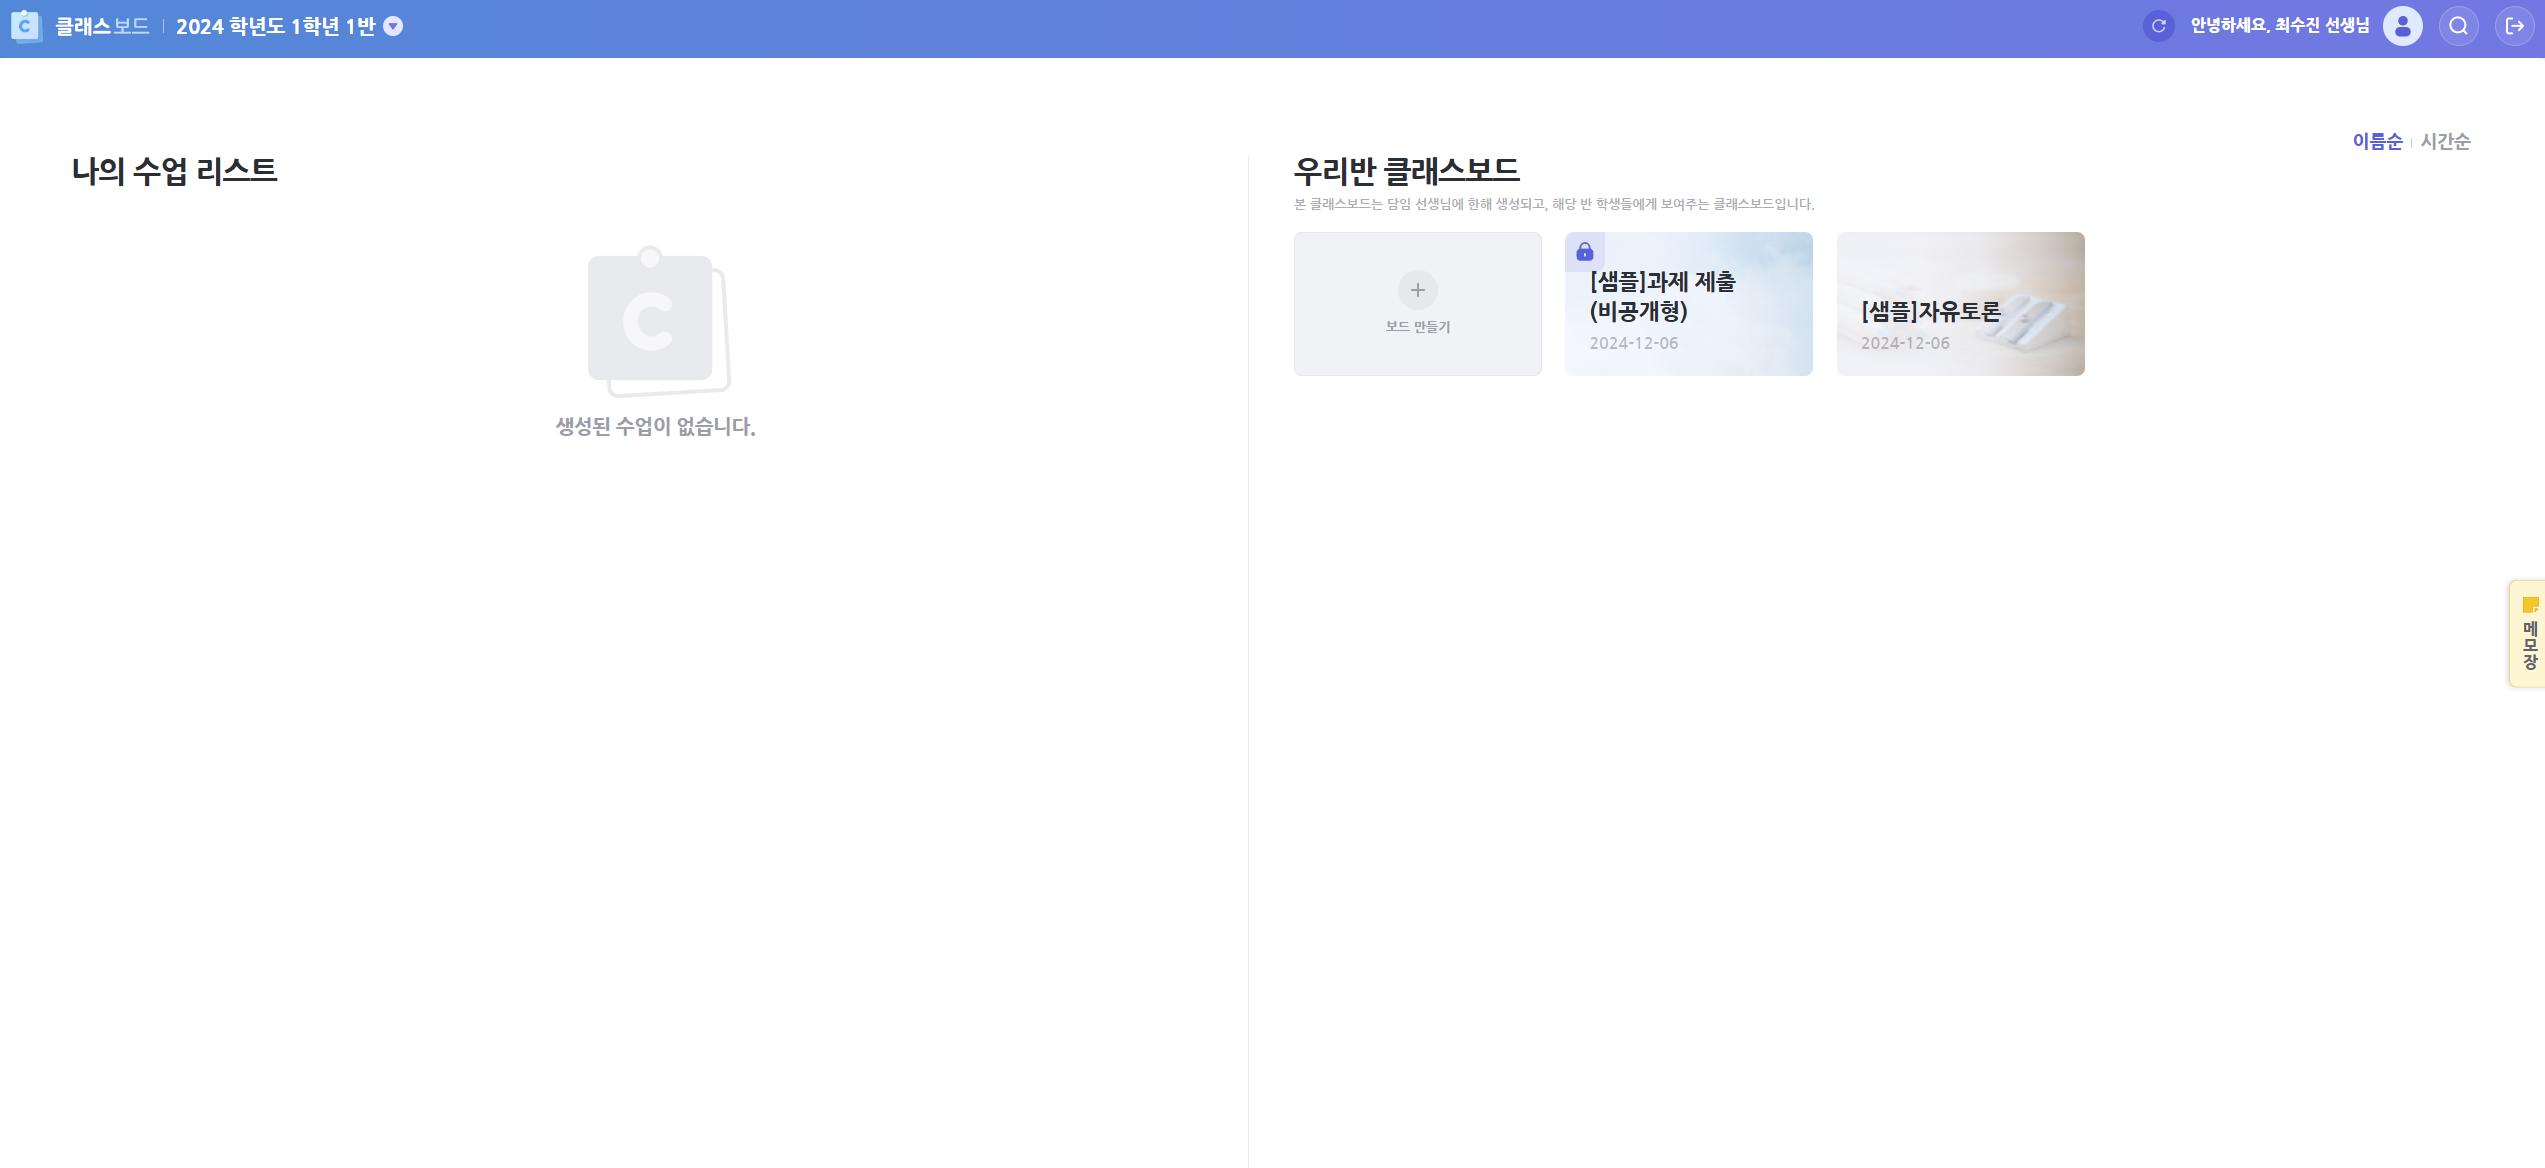Expand the 메모장 side panel

[2530, 646]
